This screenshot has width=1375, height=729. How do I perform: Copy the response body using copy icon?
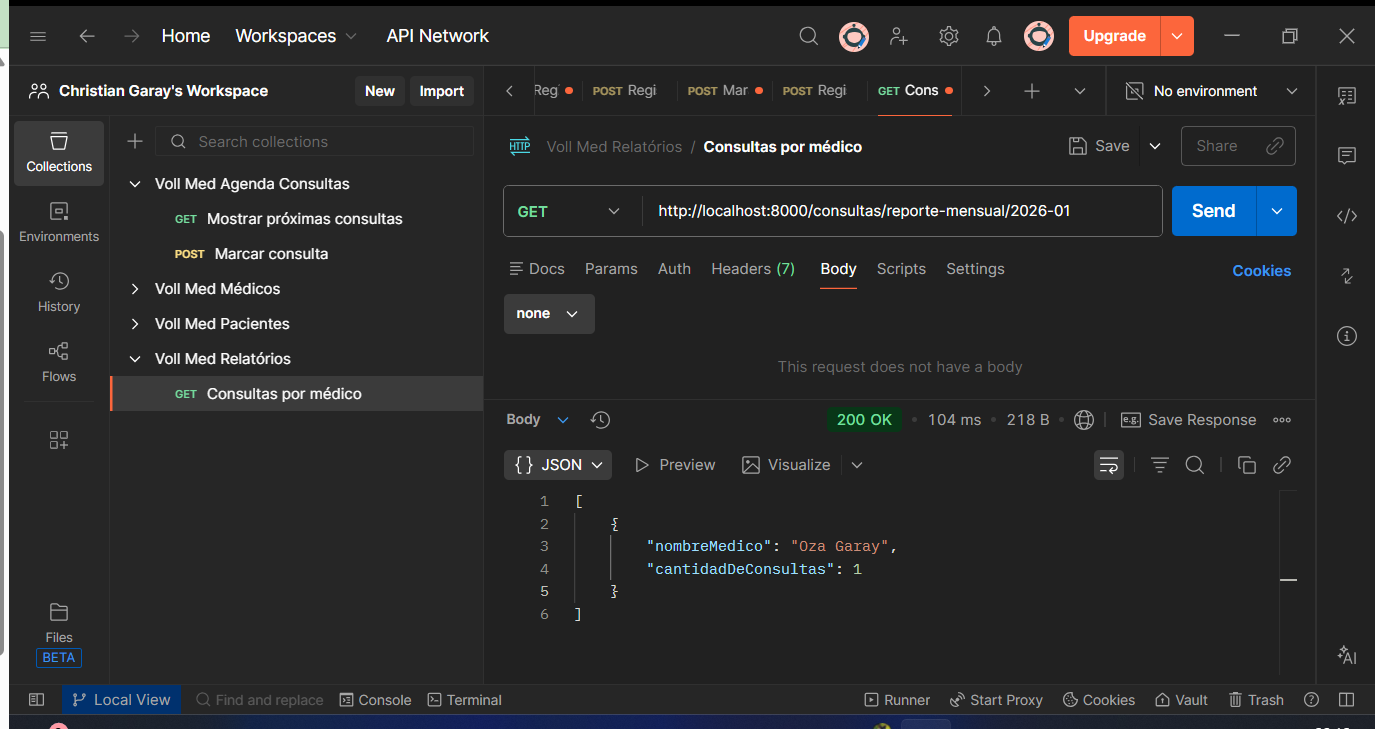1246,465
